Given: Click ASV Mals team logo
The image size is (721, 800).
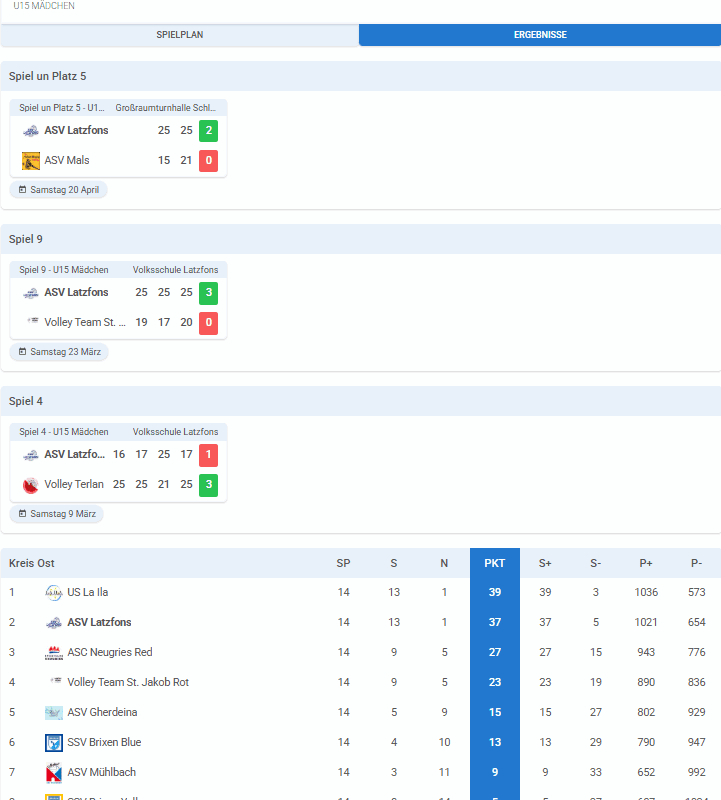Looking at the screenshot, I should [31, 161].
